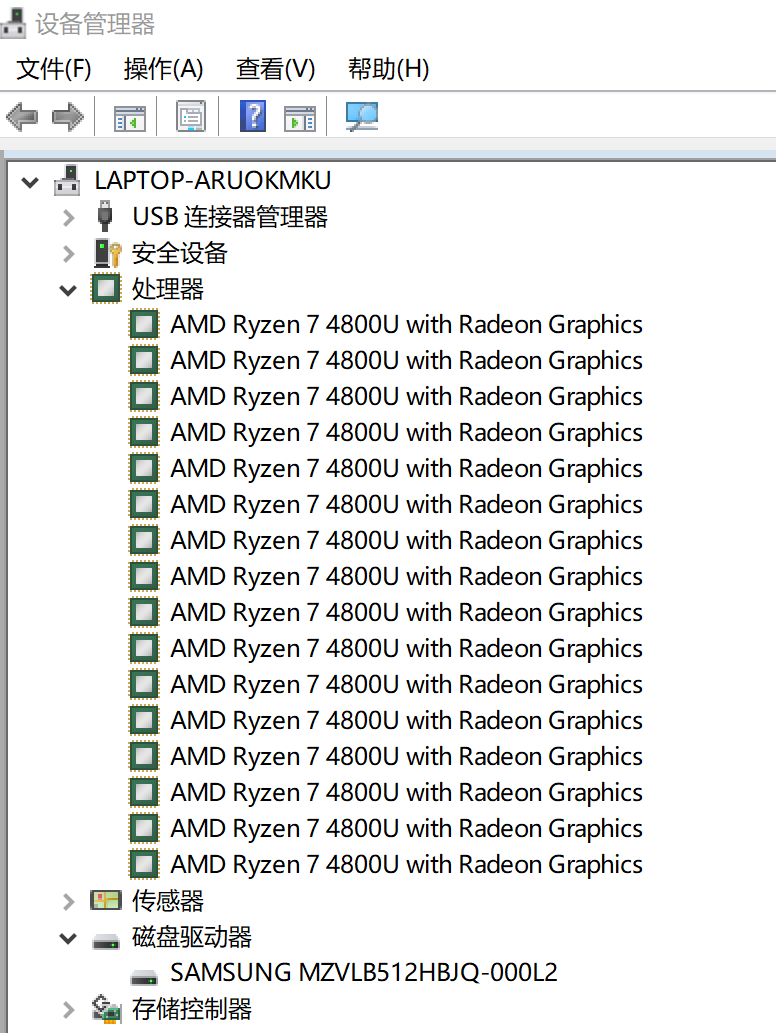
Task: Click the 存储控制器 category icon
Action: tap(107, 1008)
